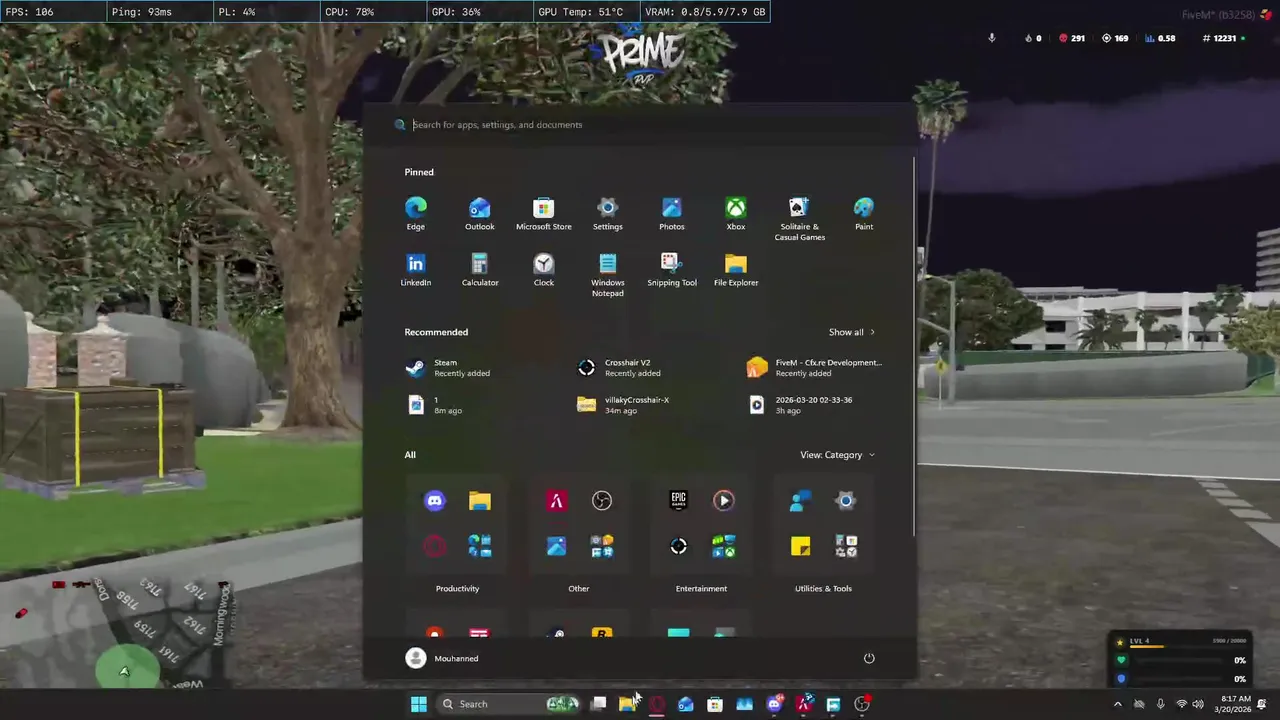This screenshot has height=720, width=1280.
Task: Click the Start menu vertical scrollbar
Action: pos(914,345)
